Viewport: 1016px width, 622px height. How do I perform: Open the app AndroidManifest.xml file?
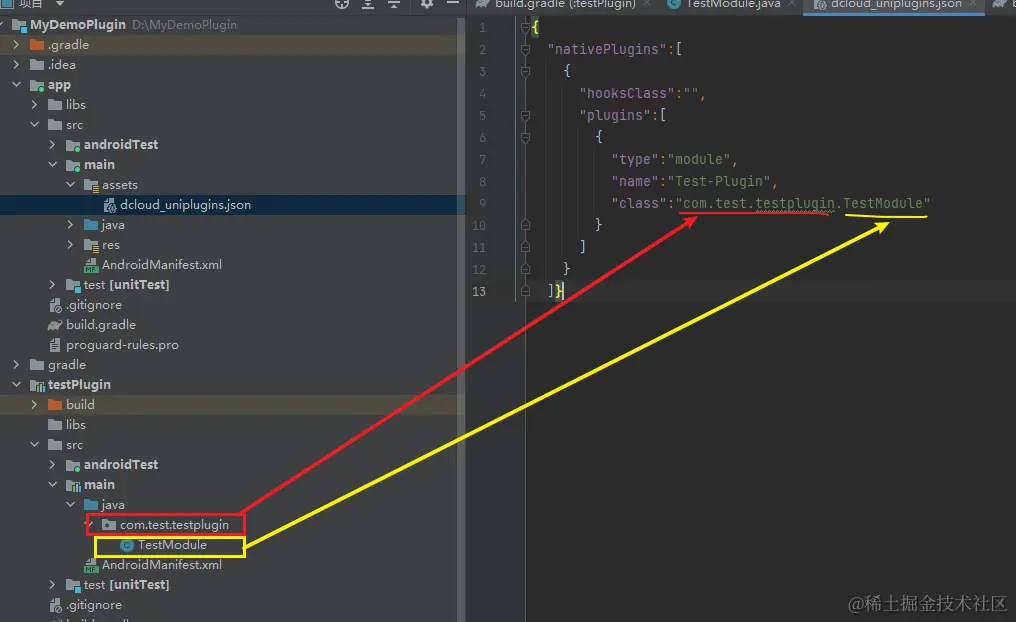pyautogui.click(x=161, y=264)
